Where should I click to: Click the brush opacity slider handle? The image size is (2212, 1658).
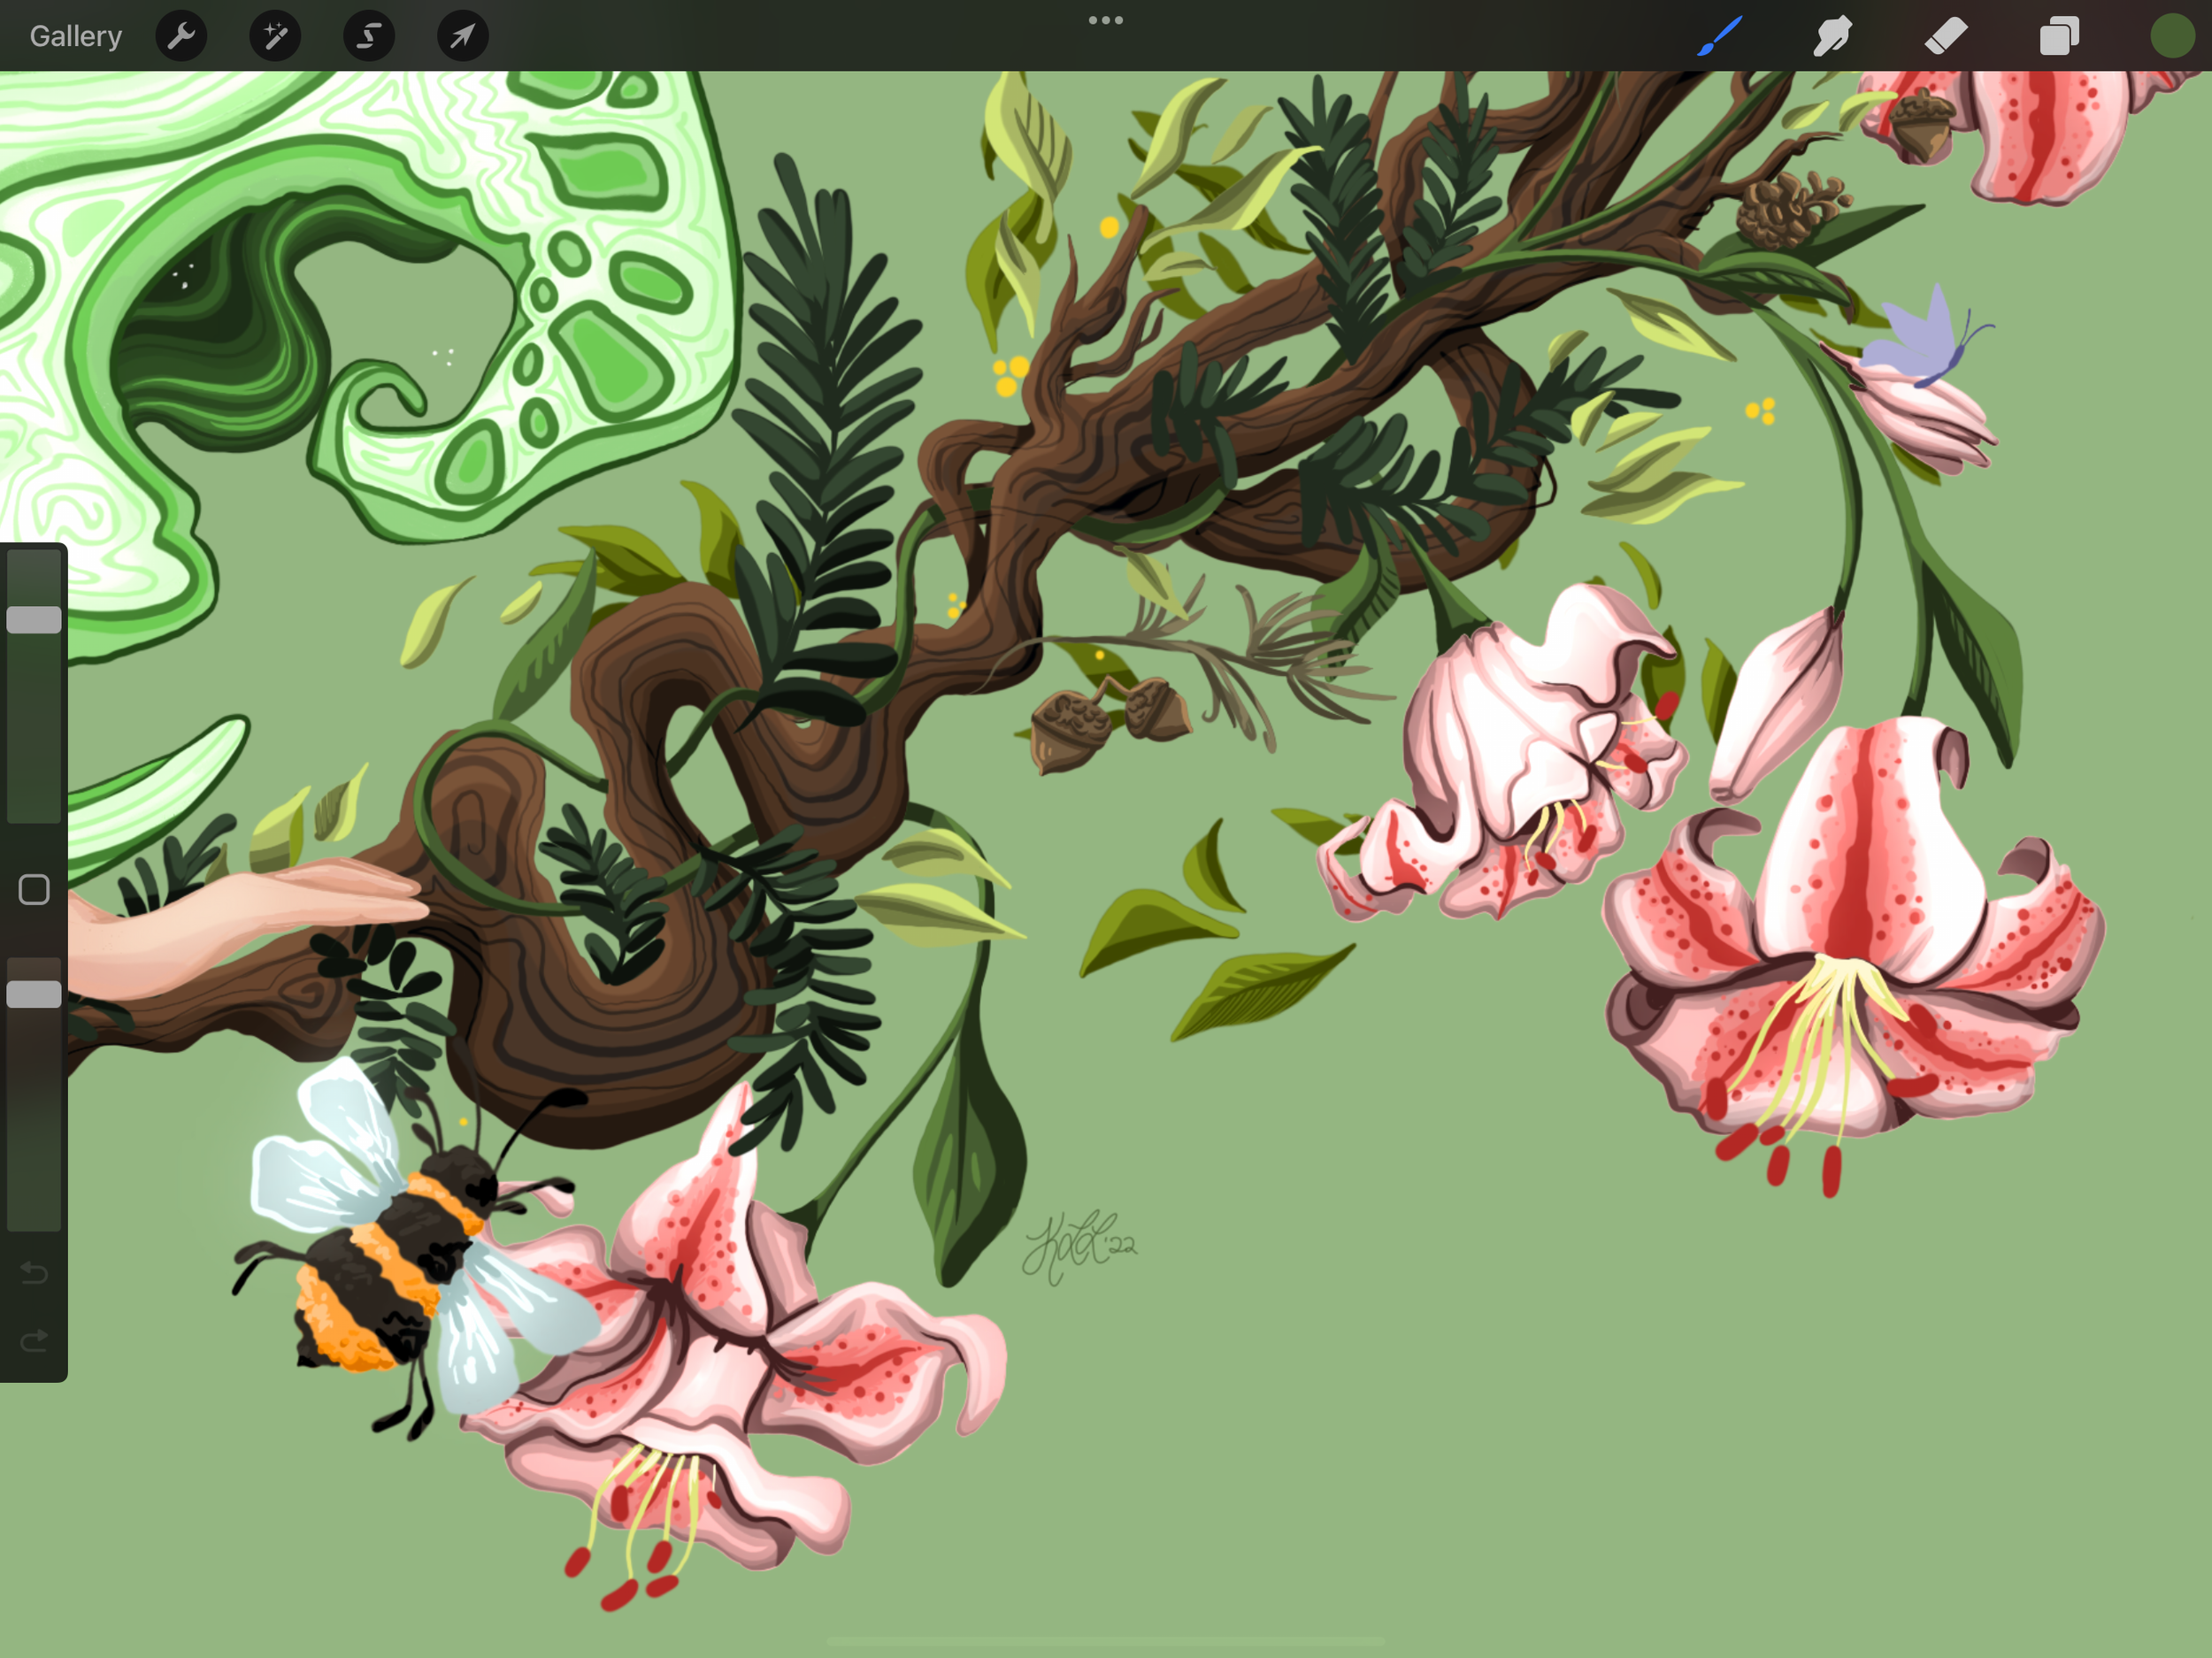tap(34, 993)
